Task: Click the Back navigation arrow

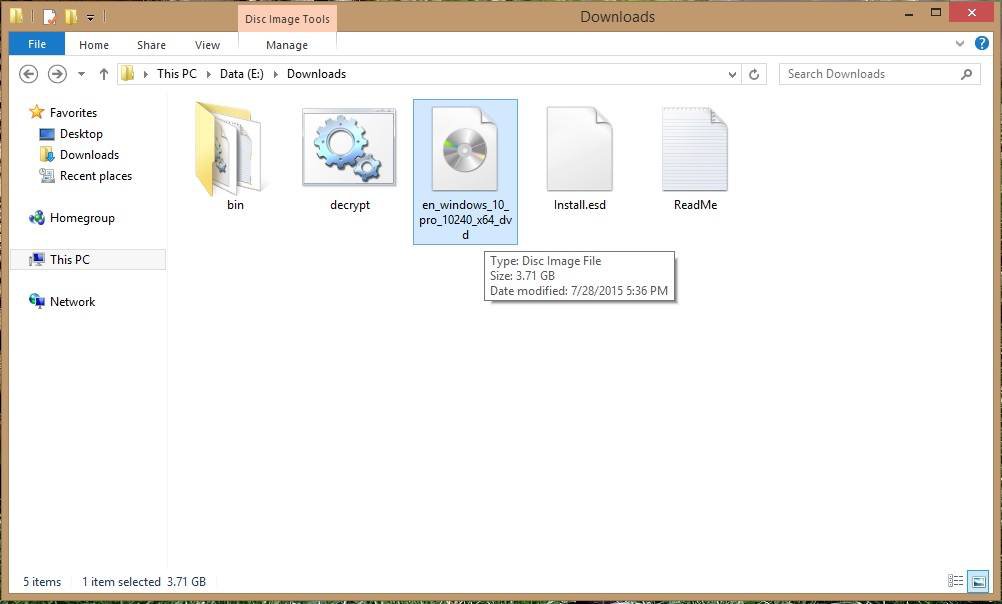Action: [28, 74]
